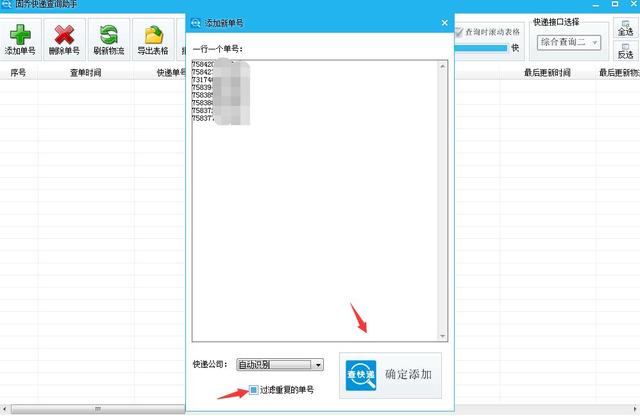
Task: Toggle the 过滤重复的单号 checkbox
Action: (x=253, y=390)
